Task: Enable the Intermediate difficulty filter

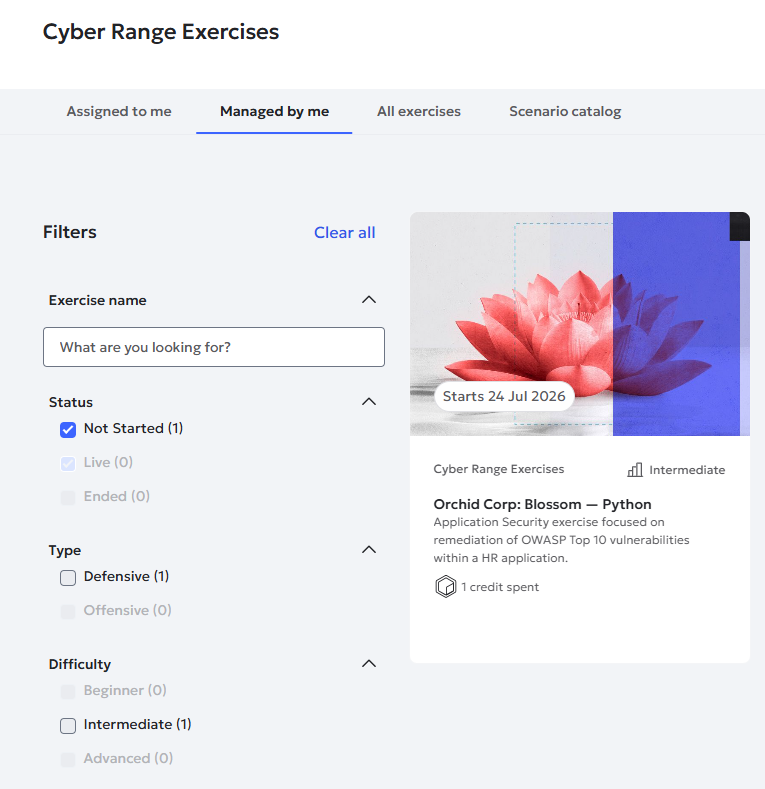Action: tap(68, 726)
